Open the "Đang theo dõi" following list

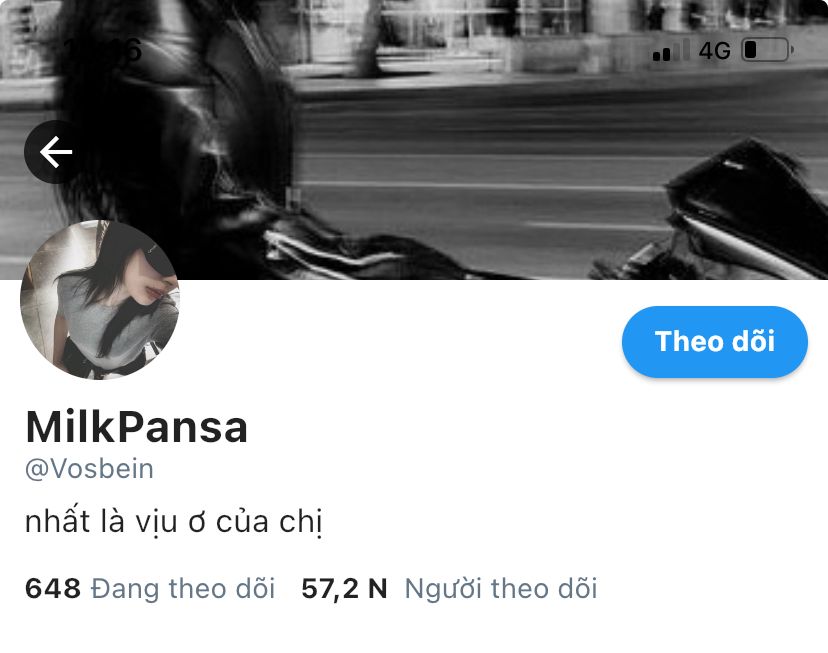183,589
